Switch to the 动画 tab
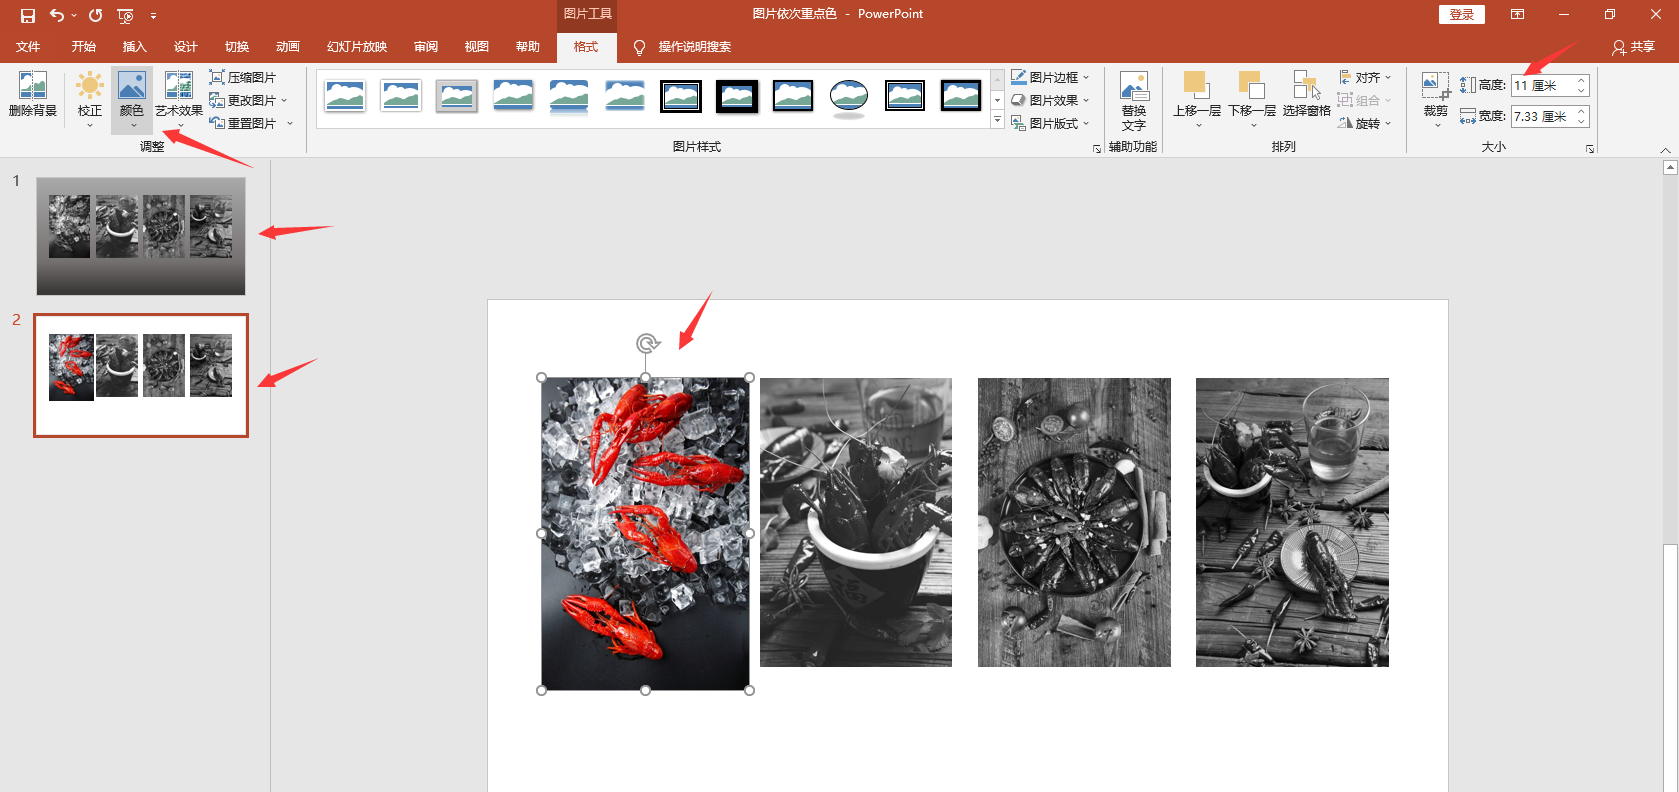The width and height of the screenshot is (1679, 792). (288, 47)
